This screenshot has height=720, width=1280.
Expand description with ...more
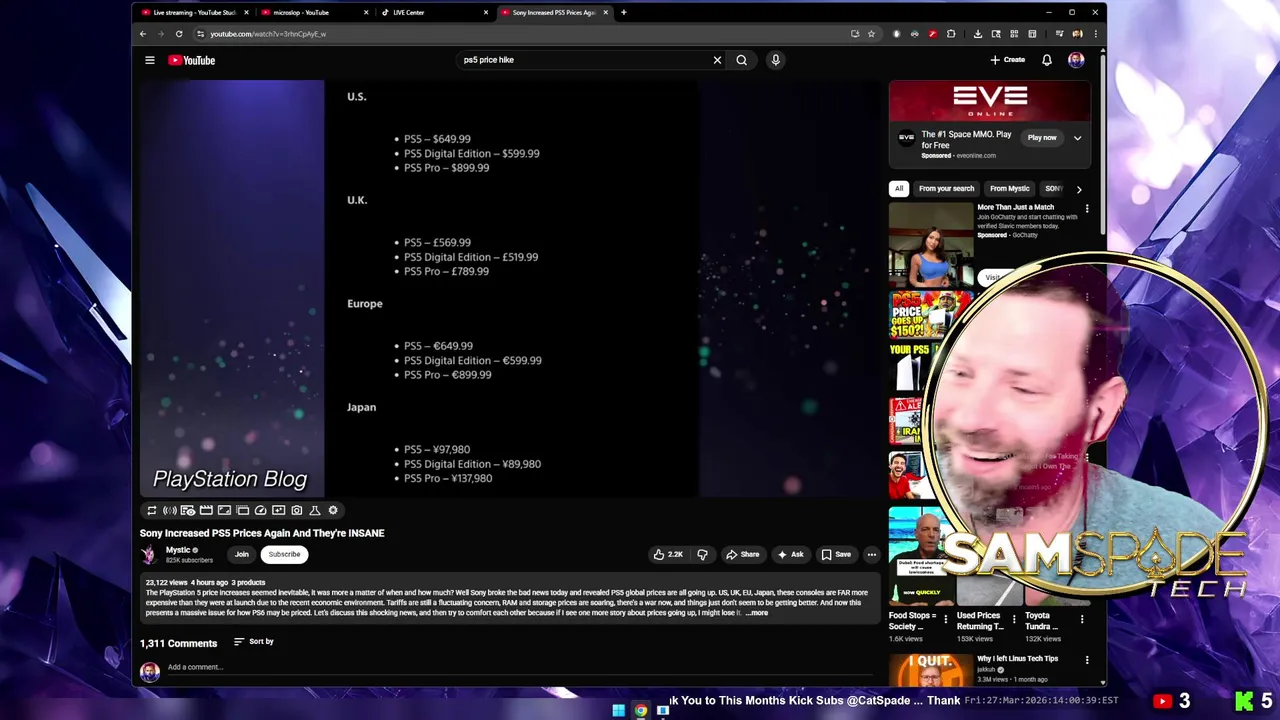coord(757,613)
